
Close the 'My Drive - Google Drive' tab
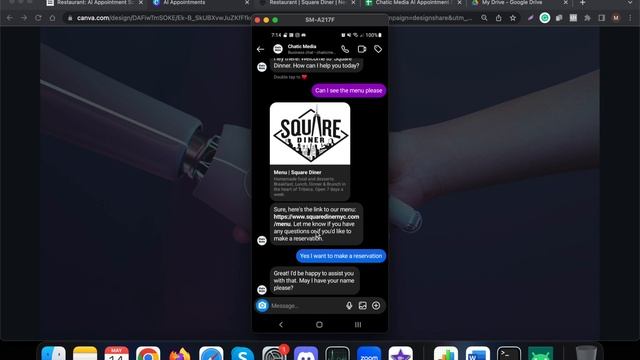pyautogui.click(x=565, y=3)
